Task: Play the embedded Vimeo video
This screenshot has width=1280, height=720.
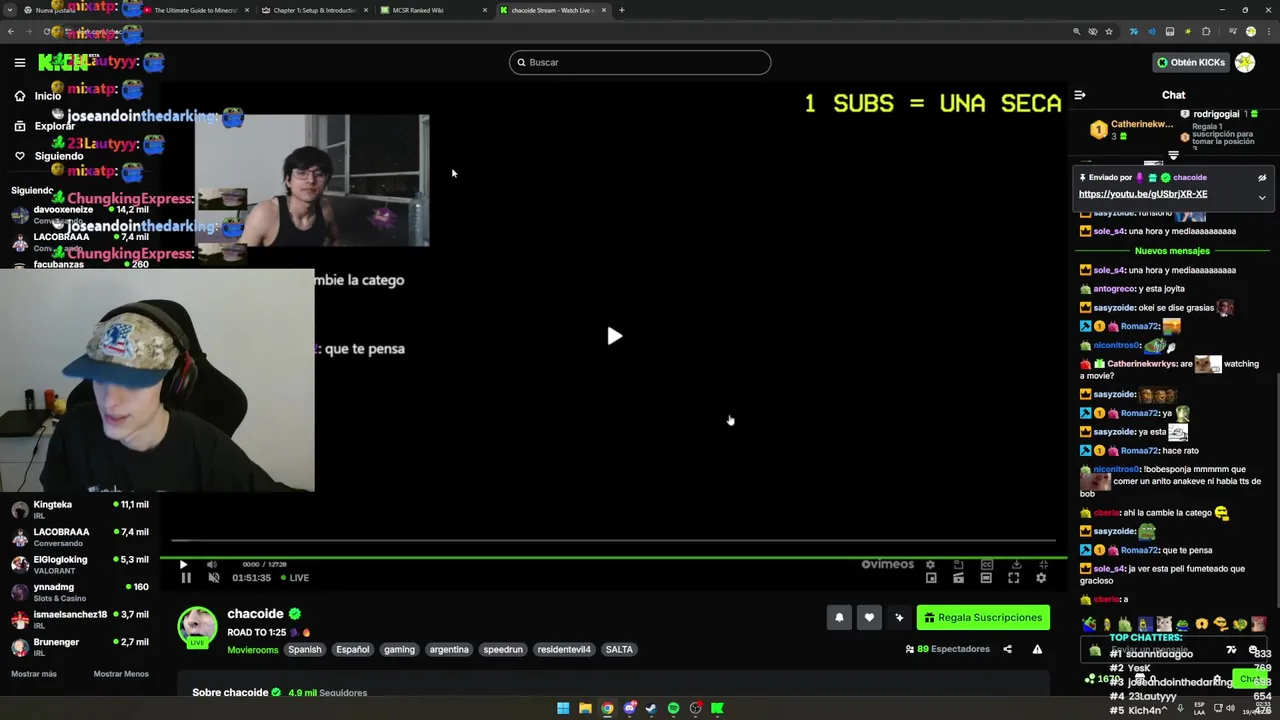Action: tap(183, 564)
